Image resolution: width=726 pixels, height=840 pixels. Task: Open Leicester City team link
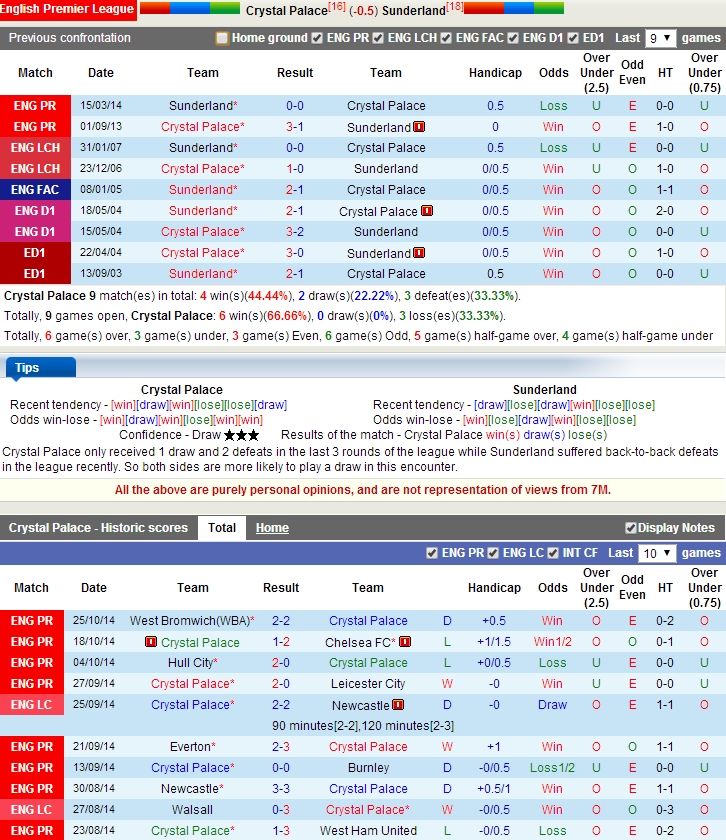point(368,684)
